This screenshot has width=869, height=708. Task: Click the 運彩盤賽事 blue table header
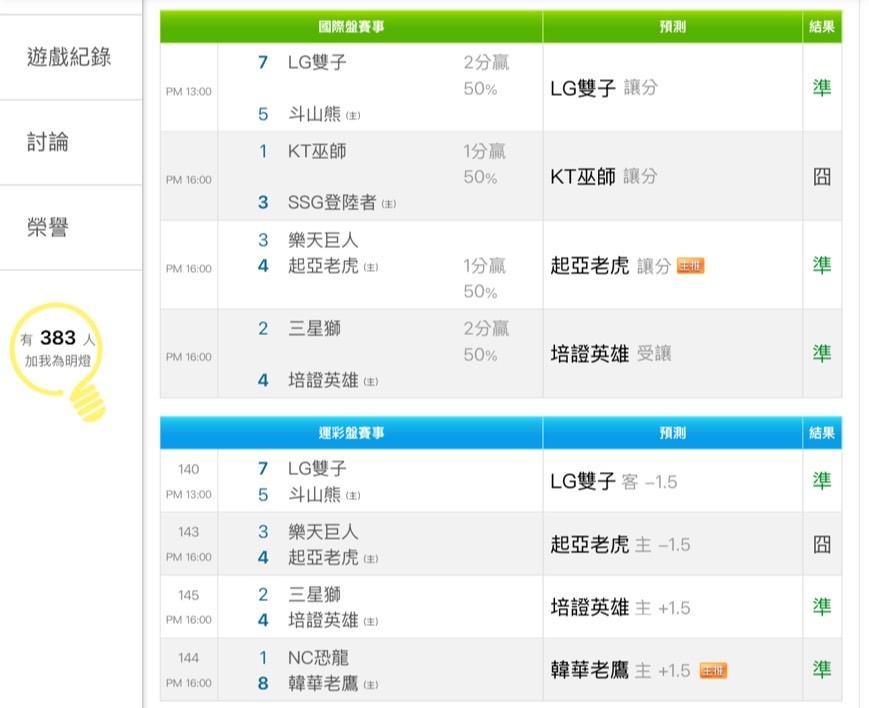[351, 433]
